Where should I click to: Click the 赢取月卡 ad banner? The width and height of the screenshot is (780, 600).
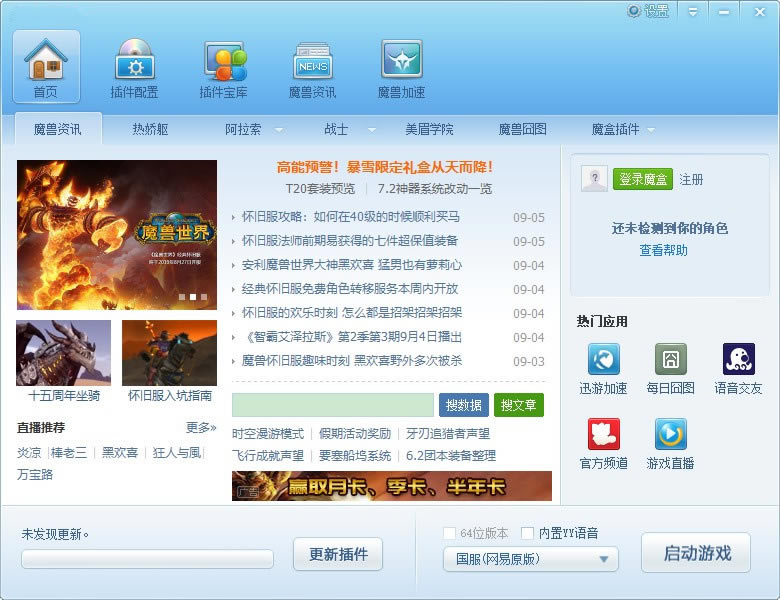(392, 486)
